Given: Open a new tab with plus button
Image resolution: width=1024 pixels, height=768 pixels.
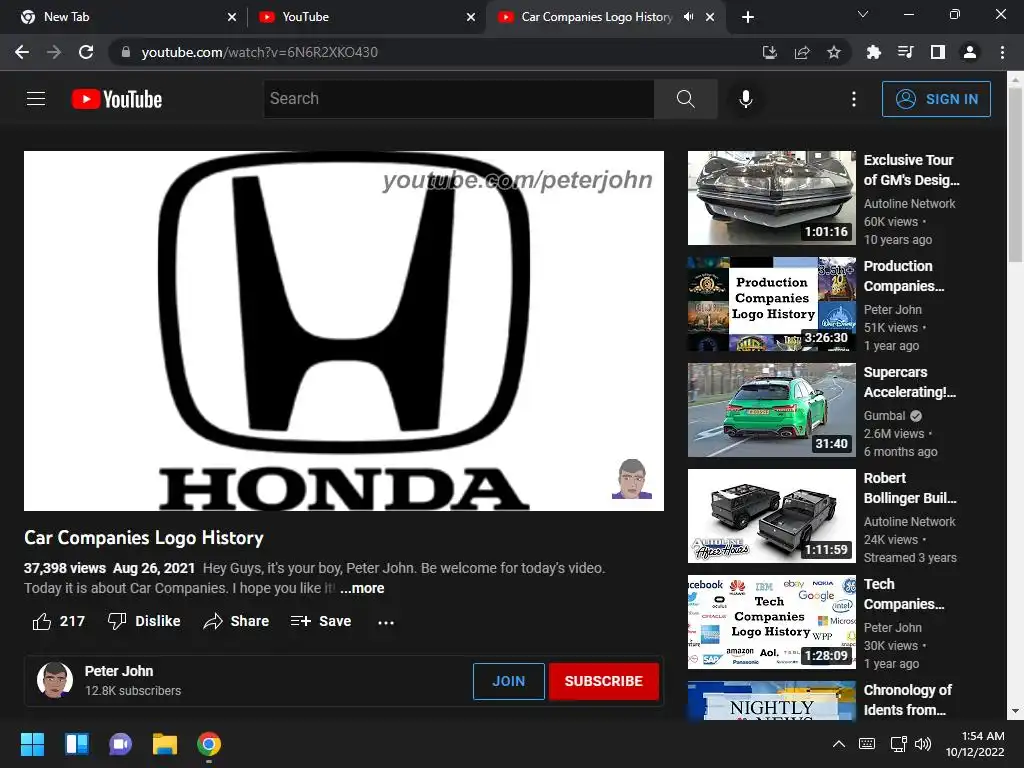Looking at the screenshot, I should pyautogui.click(x=748, y=18).
